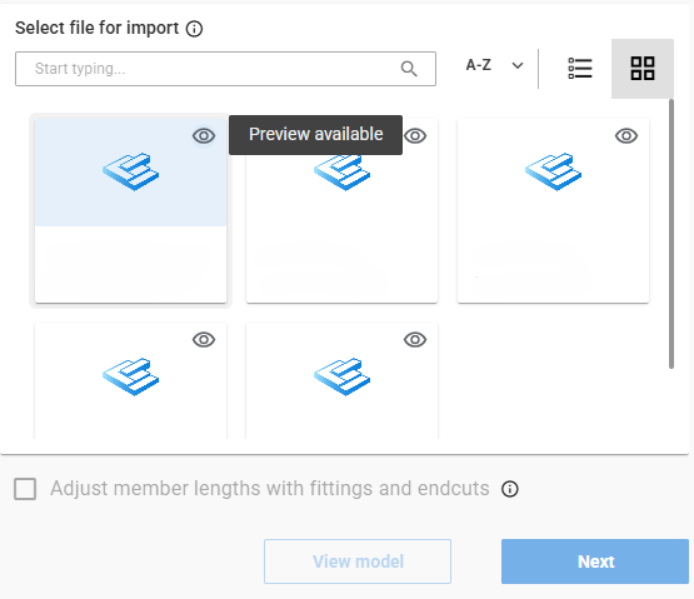Click model icon in top-right file card
This screenshot has width=694, height=599.
[x=553, y=171]
